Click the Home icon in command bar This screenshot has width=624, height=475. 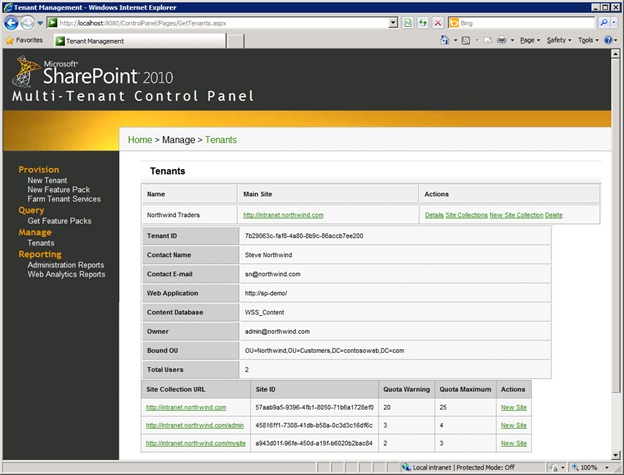click(445, 41)
